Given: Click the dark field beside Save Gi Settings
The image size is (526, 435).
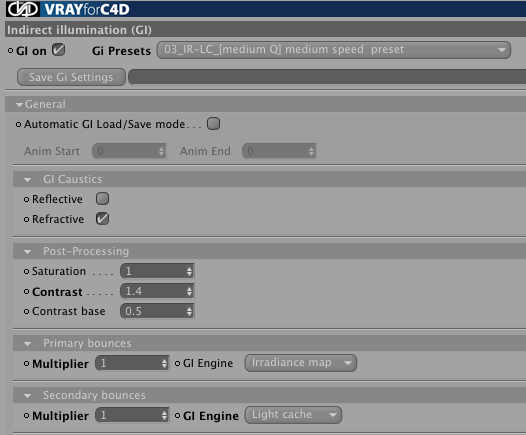Looking at the screenshot, I should pos(327,77).
